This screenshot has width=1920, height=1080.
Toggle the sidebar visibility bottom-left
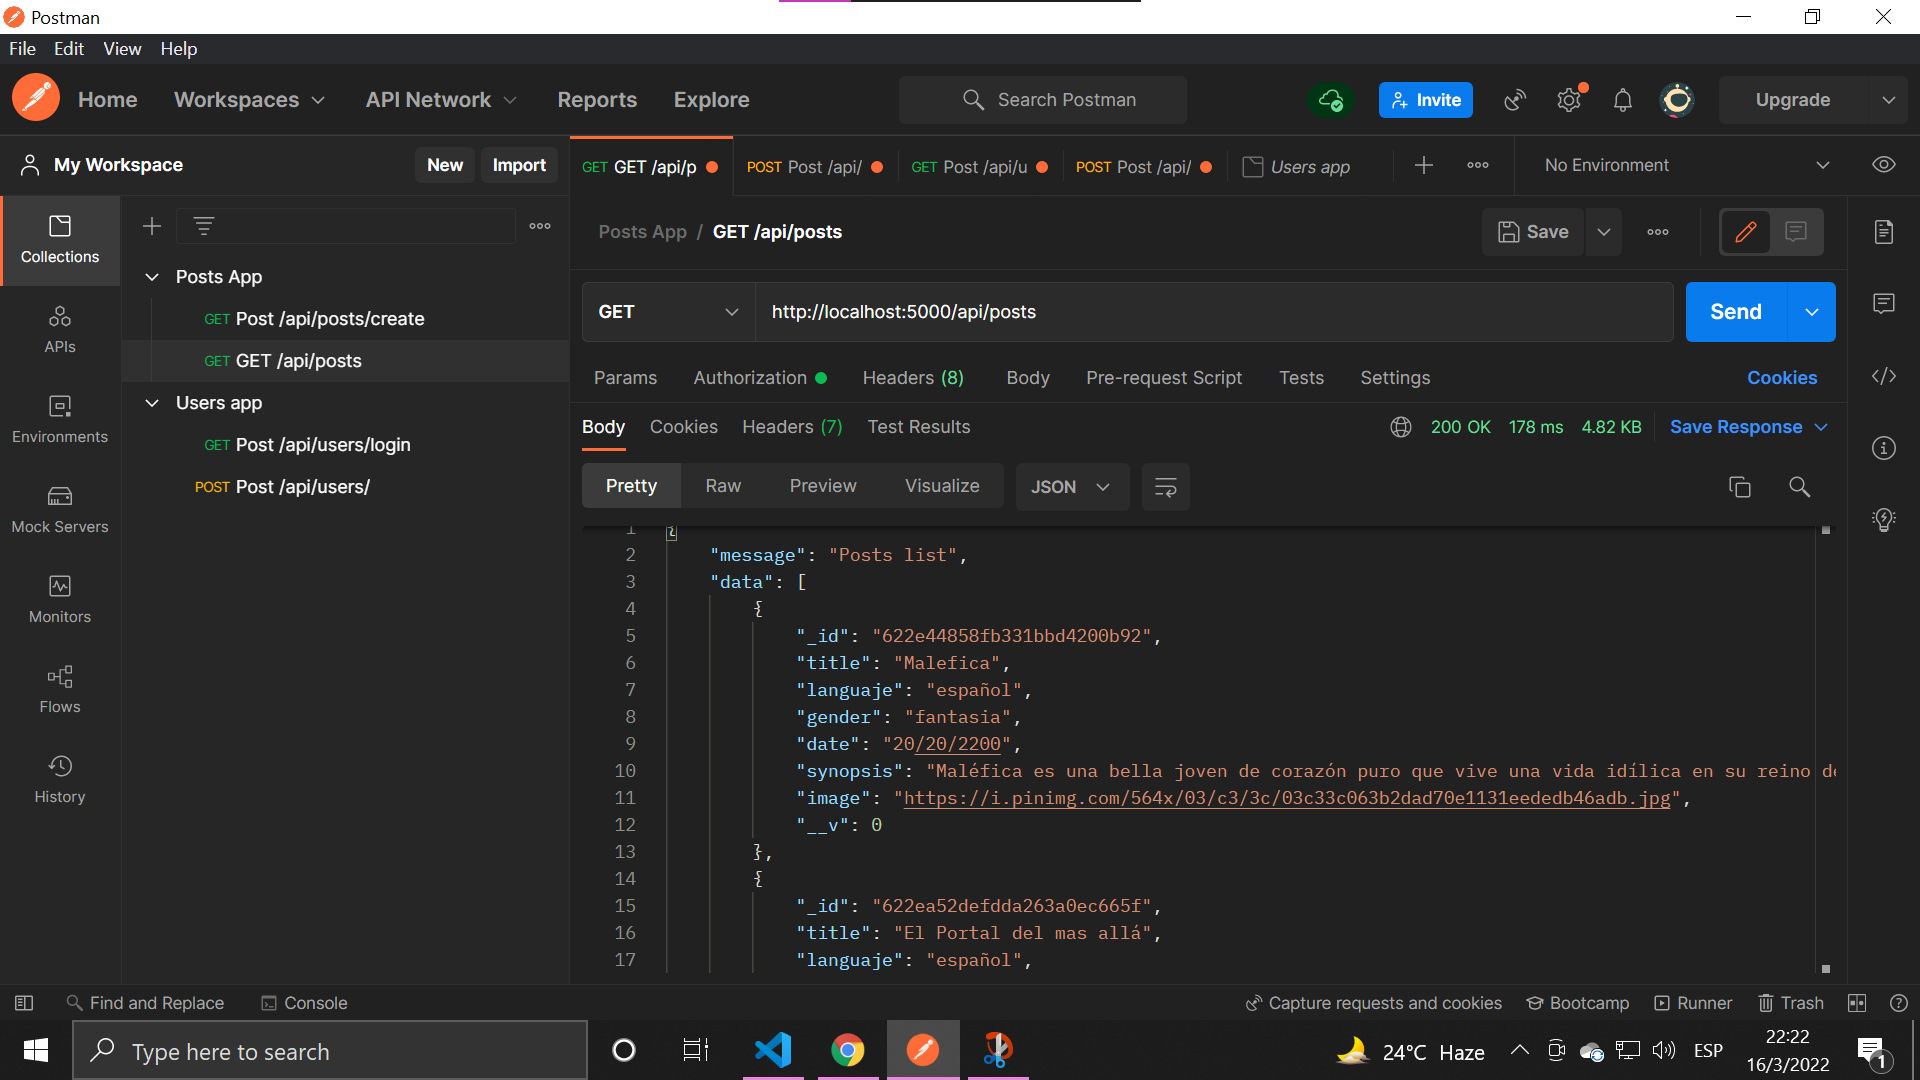coord(22,1003)
